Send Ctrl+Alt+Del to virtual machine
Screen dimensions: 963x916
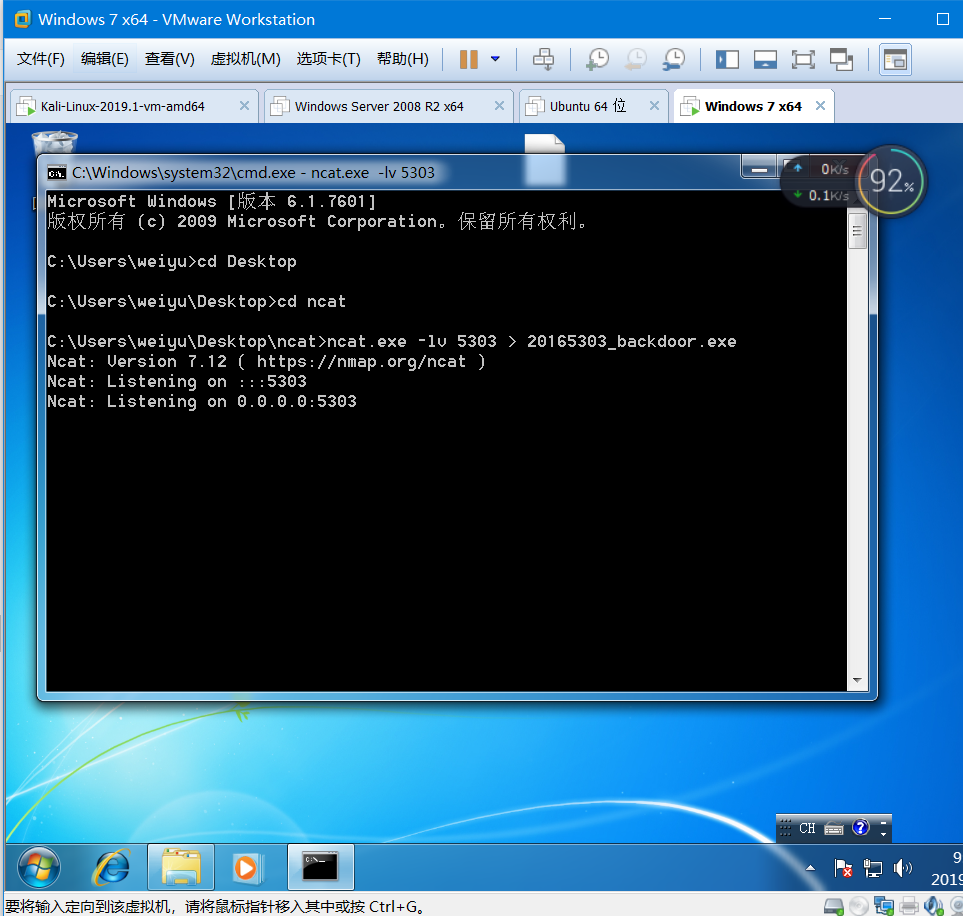point(543,60)
